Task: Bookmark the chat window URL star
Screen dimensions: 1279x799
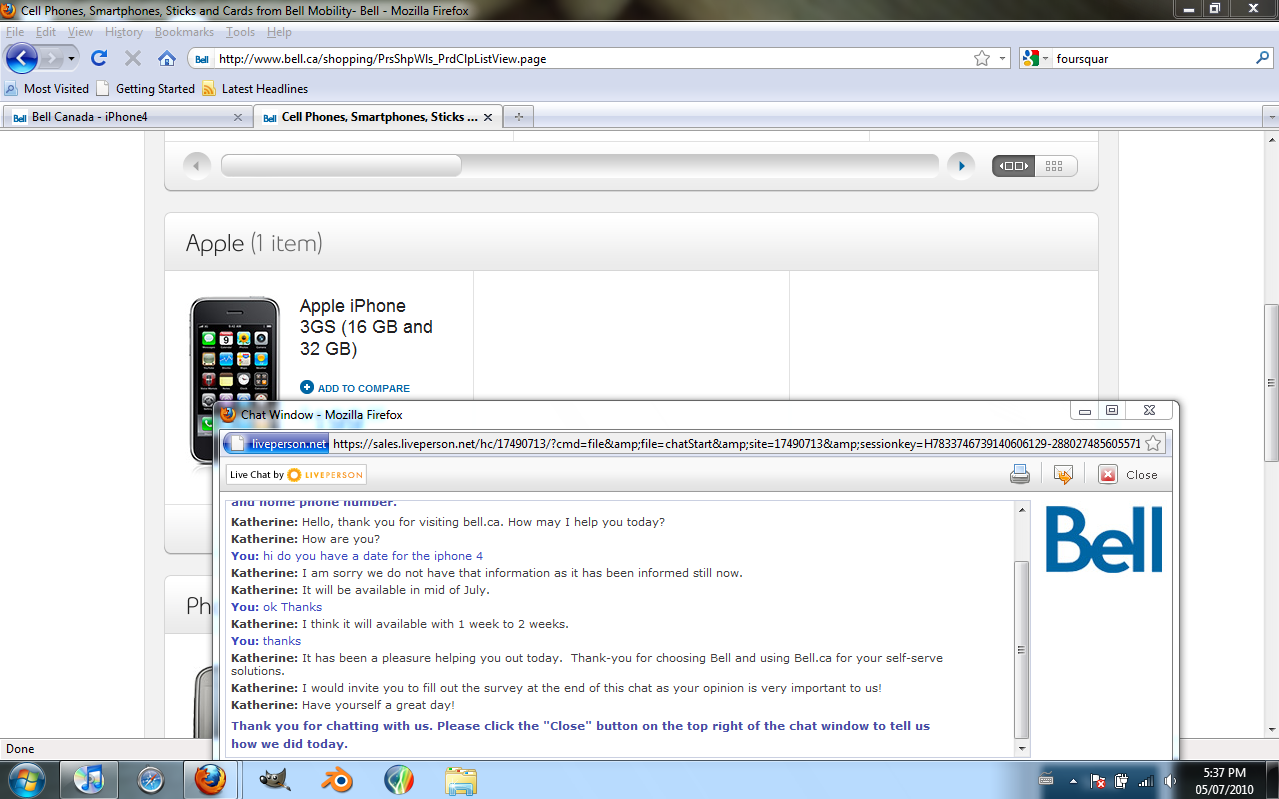Action: [1153, 444]
